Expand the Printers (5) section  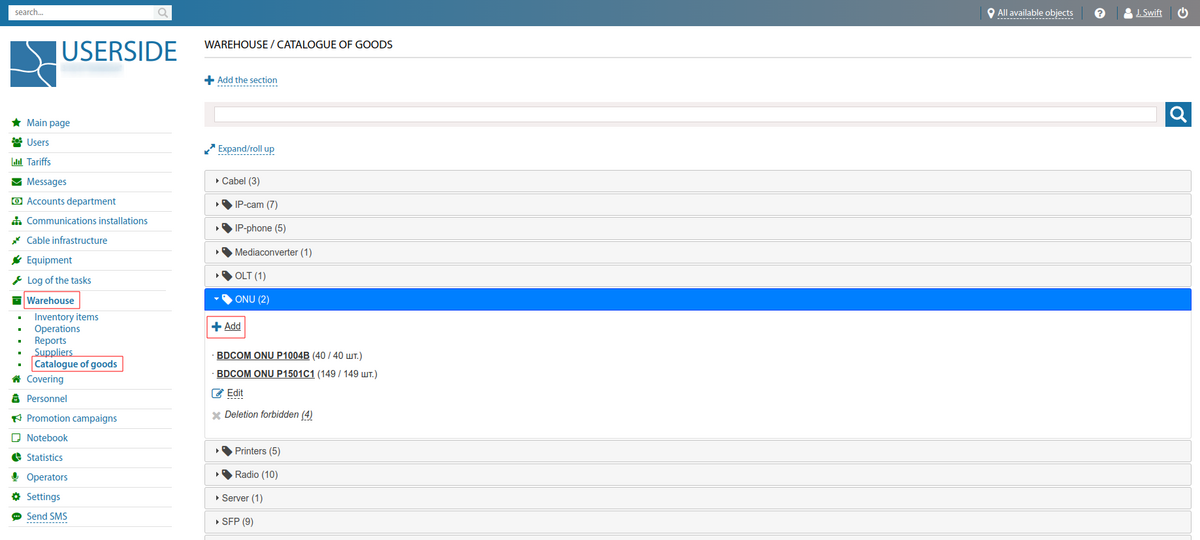(256, 451)
